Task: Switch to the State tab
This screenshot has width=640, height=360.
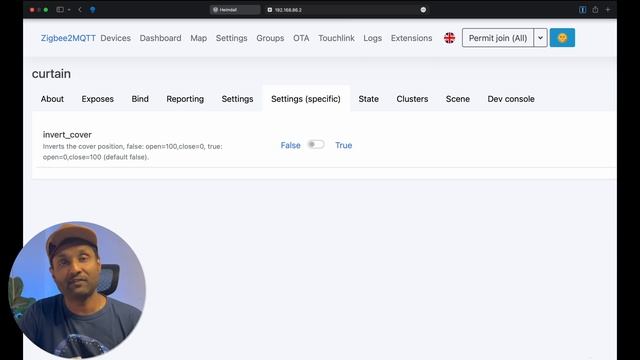Action: point(369,99)
